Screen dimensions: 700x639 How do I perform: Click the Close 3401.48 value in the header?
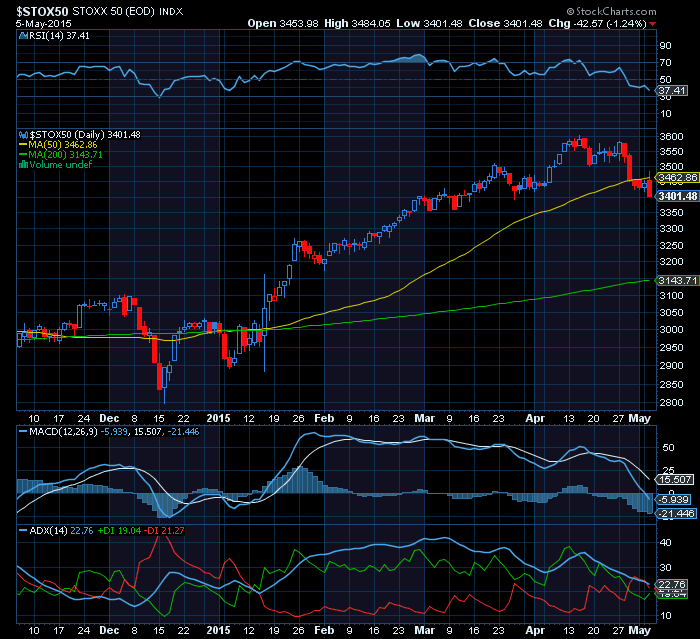505,24
